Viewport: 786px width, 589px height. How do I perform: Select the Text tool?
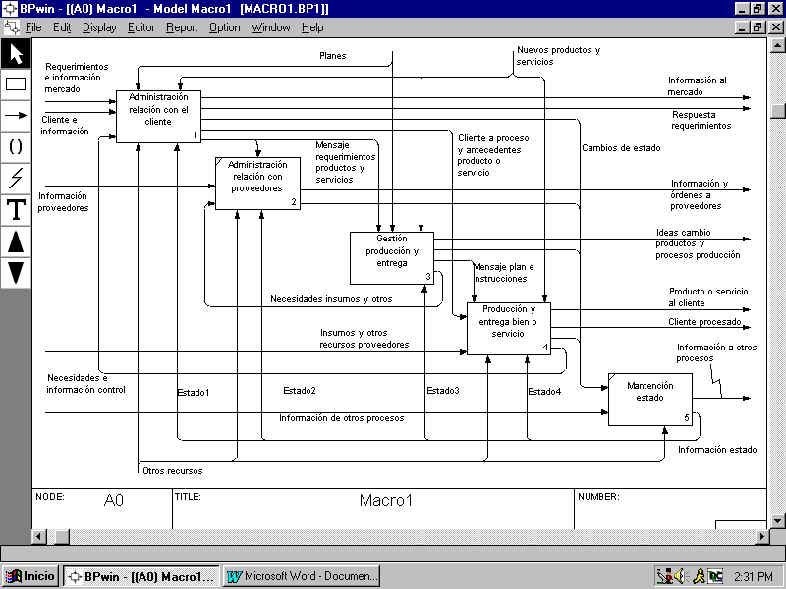pyautogui.click(x=16, y=210)
